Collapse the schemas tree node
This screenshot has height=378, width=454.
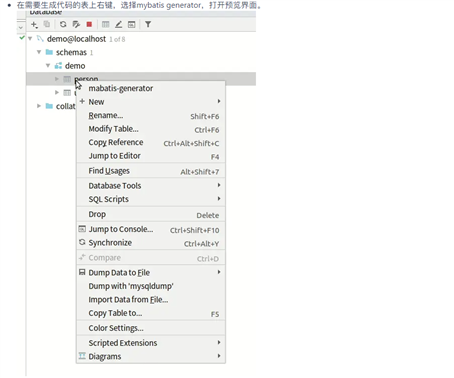pos(39,52)
